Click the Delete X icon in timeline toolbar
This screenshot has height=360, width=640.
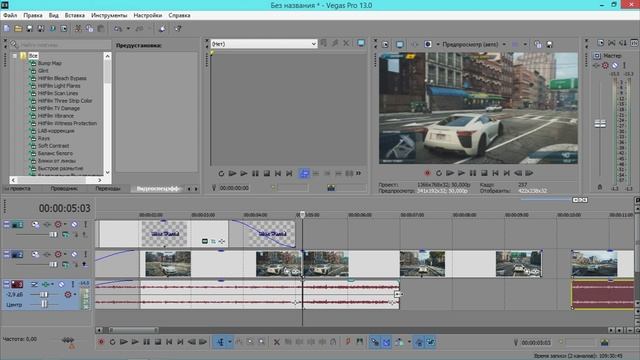point(276,342)
